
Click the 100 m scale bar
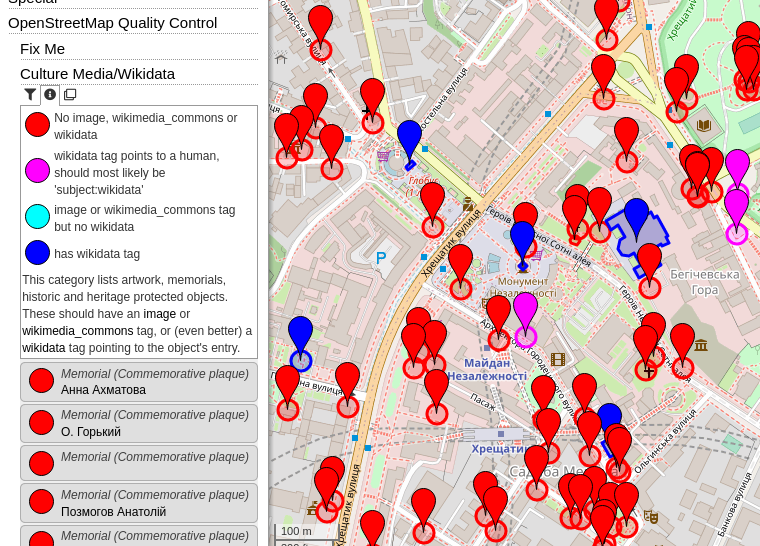(305, 532)
